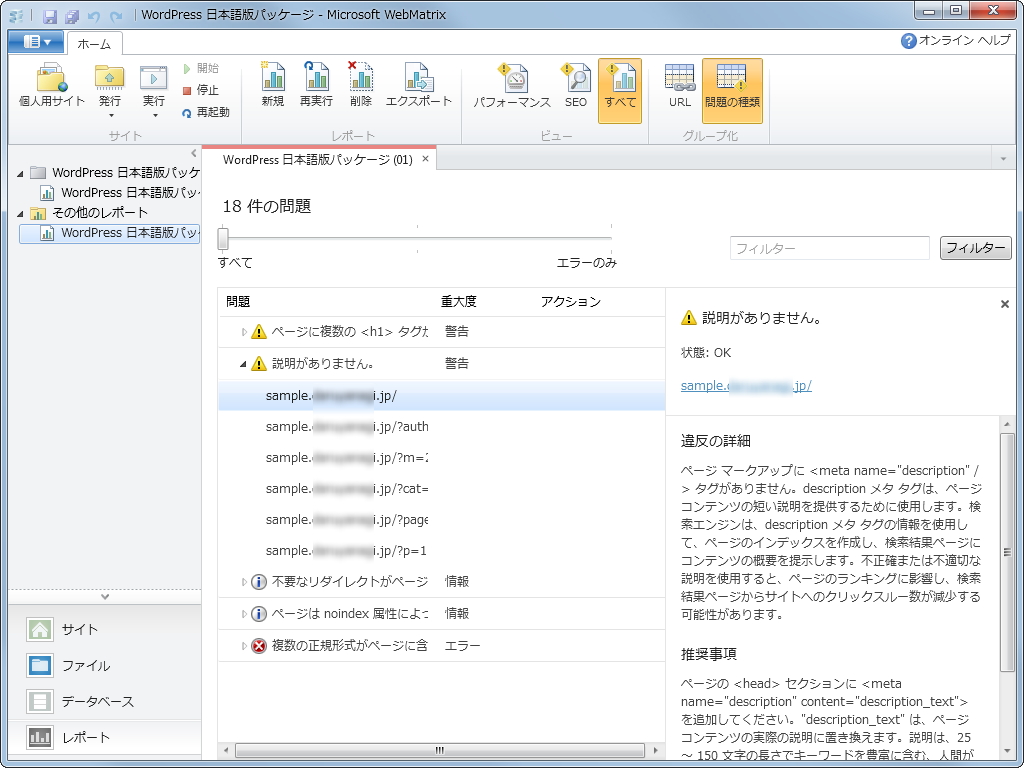1024x768 pixels.
Task: Switch to the SEO view
Action: [574, 88]
